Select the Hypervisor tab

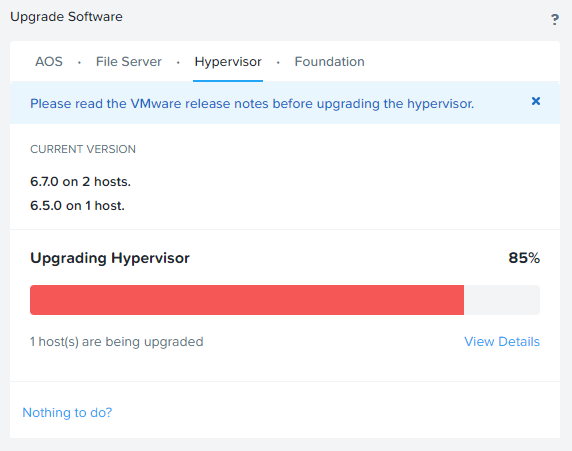[x=228, y=62]
